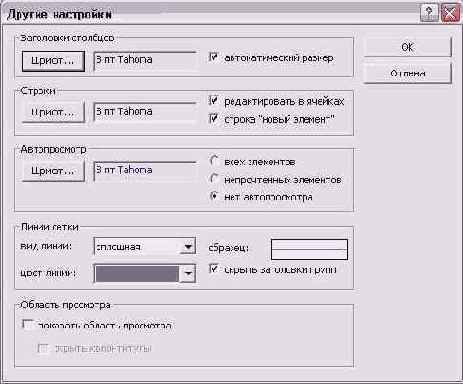Select непрочтенных элементов radio option
The height and width of the screenshot is (384, 463).
point(214,179)
